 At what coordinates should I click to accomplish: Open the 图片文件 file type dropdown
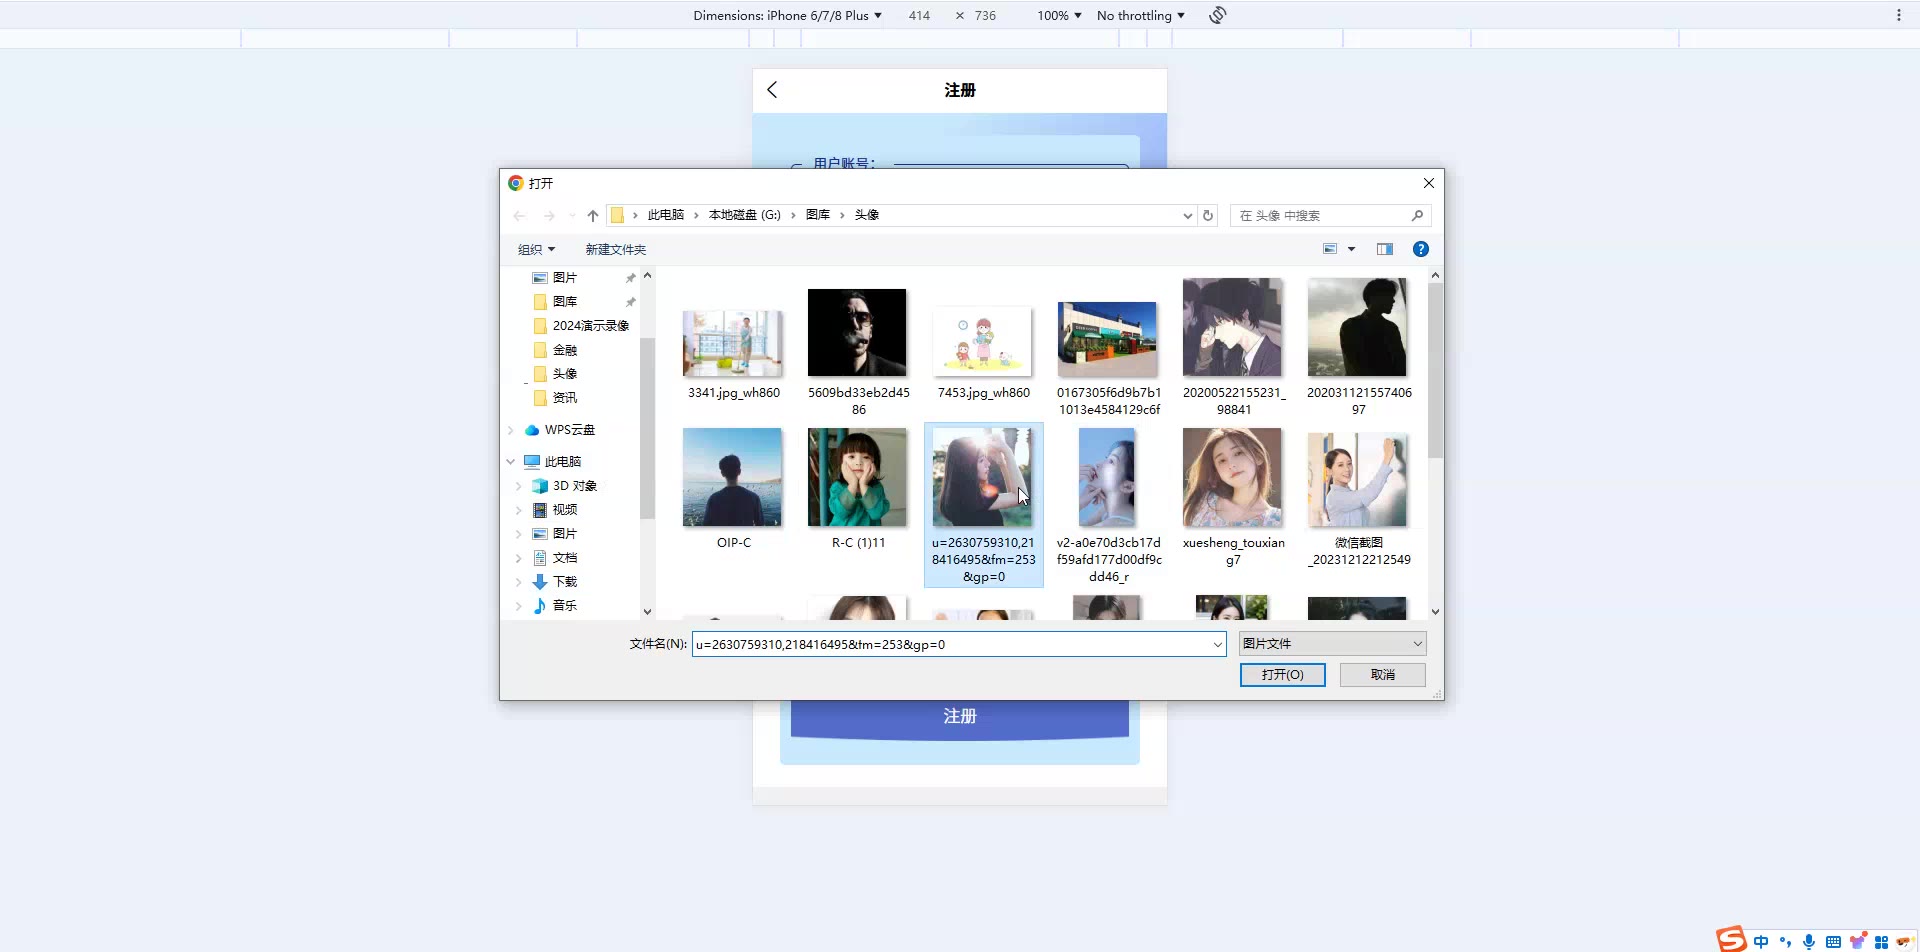(x=1332, y=644)
